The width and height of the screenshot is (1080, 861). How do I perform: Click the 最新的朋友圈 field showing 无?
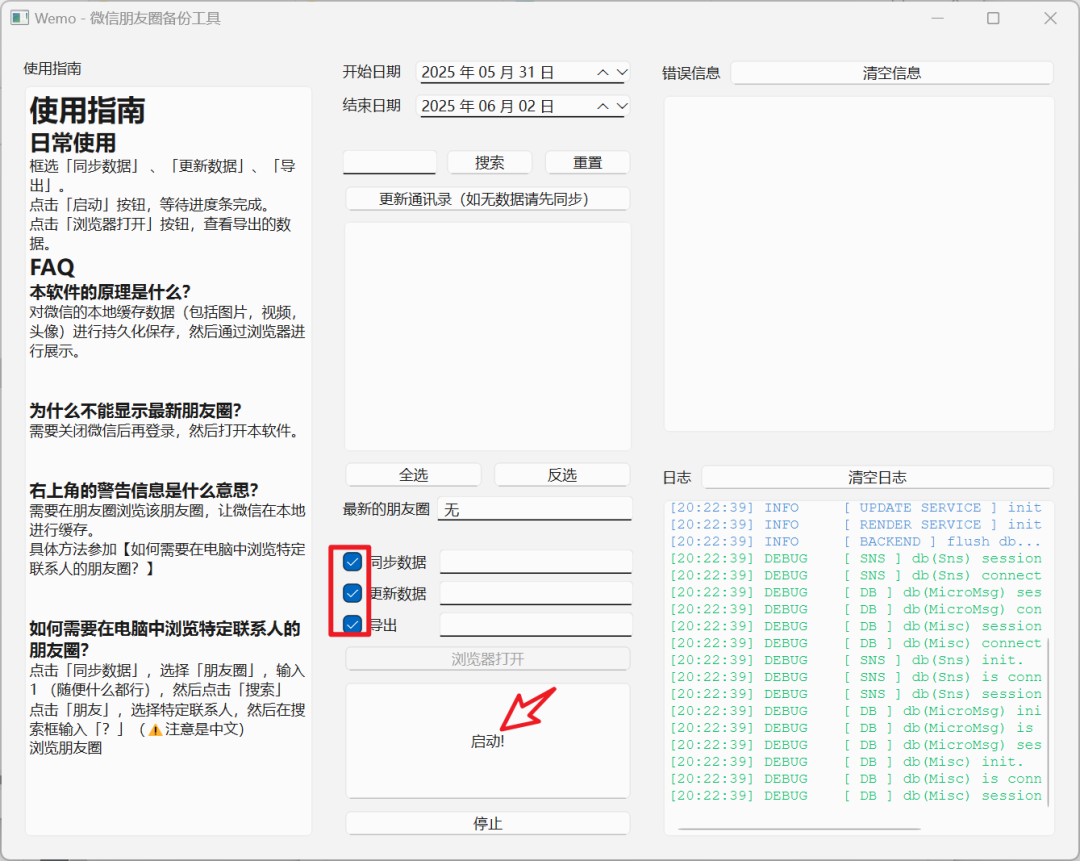(534, 508)
